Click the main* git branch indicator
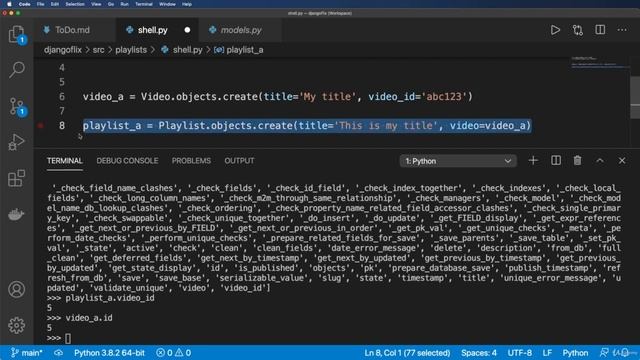The height and width of the screenshot is (360, 640). pyautogui.click(x=26, y=353)
